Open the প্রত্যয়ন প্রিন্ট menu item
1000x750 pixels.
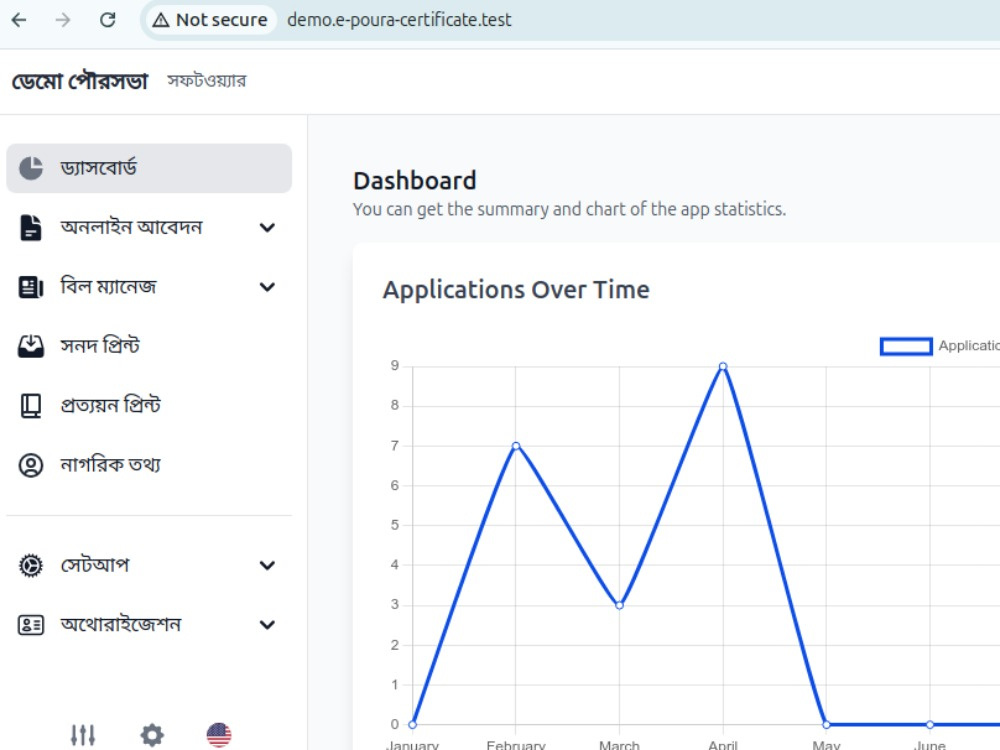point(149,406)
